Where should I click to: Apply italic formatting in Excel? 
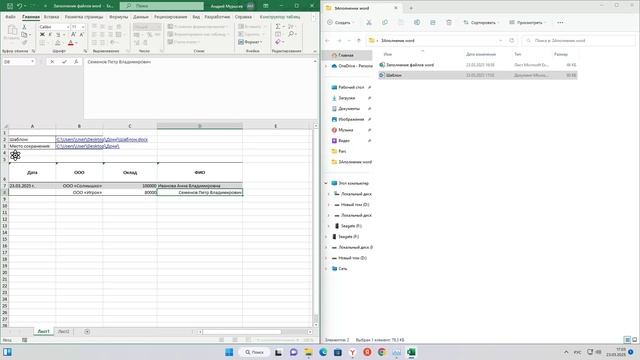coord(50,35)
